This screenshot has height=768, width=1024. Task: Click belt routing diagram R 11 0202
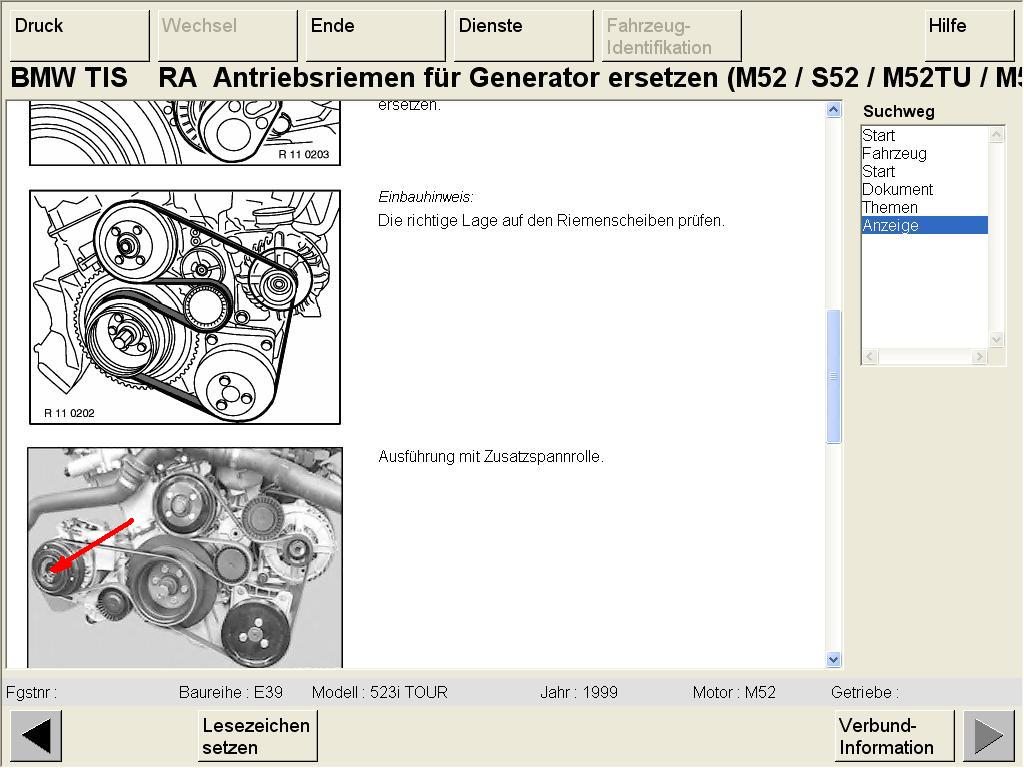[x=185, y=307]
